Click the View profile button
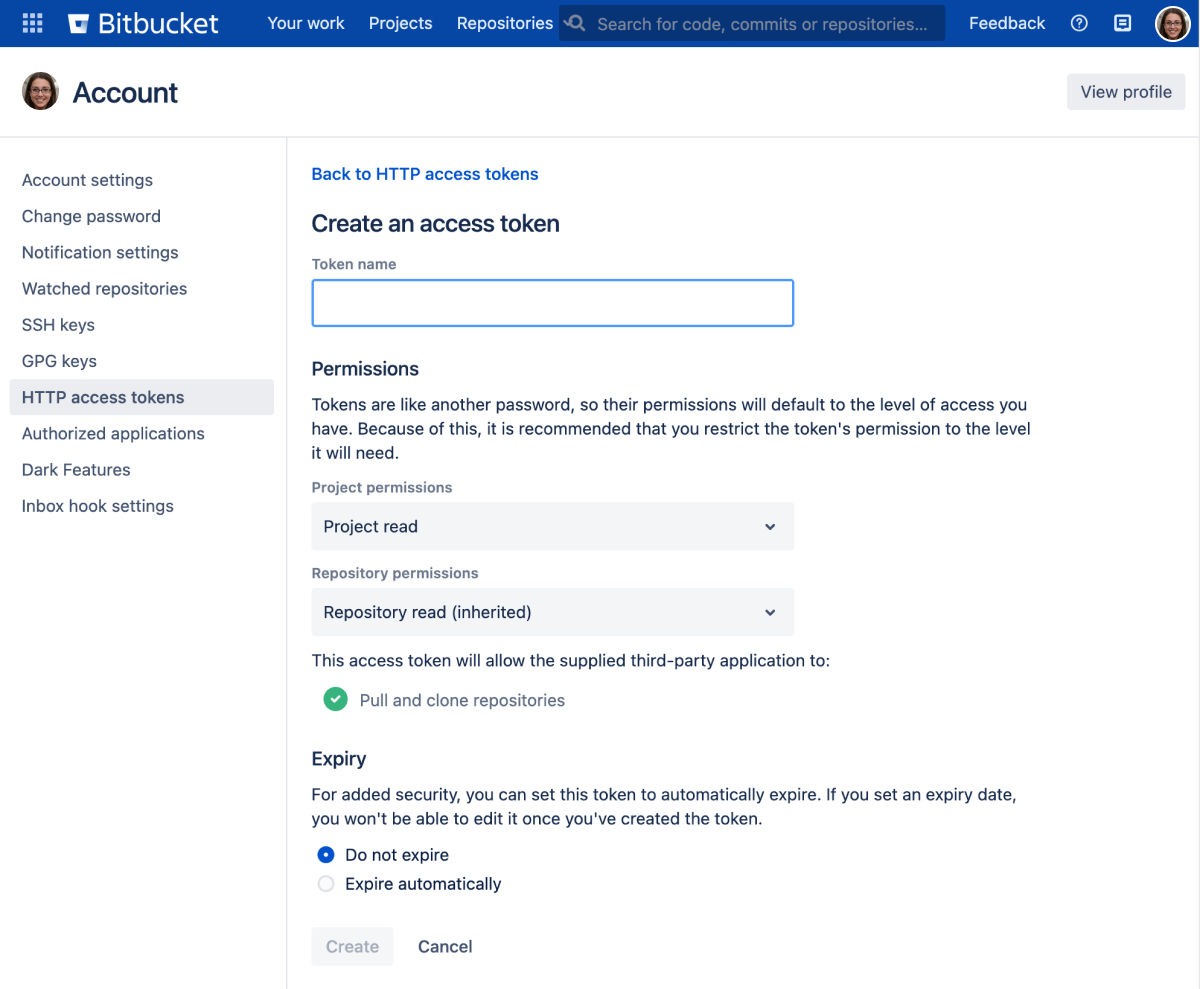The width and height of the screenshot is (1200, 989). [1126, 91]
